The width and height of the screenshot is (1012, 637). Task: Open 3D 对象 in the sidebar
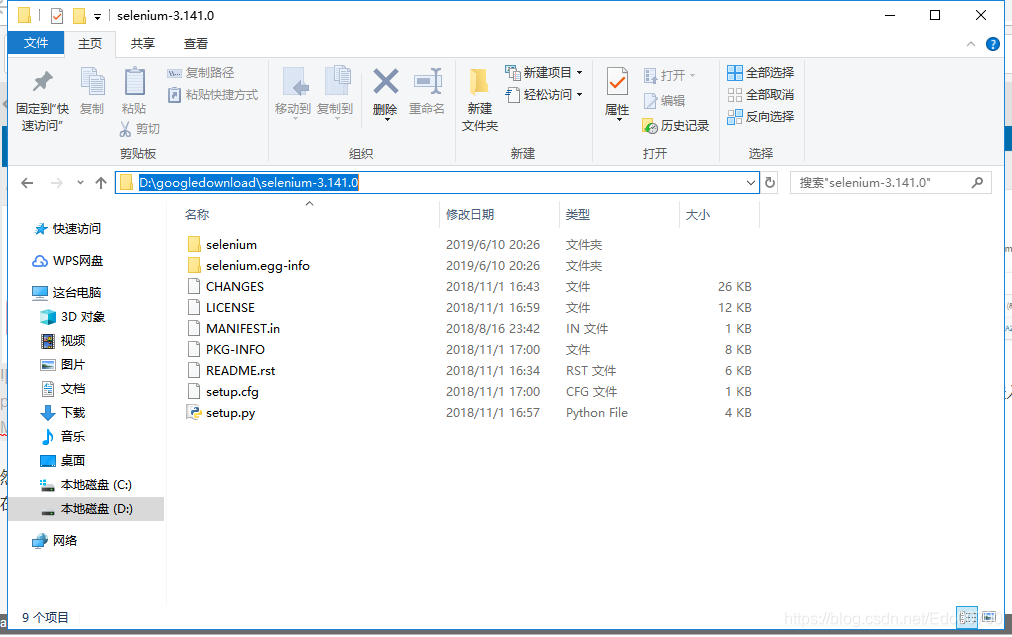pyautogui.click(x=73, y=317)
